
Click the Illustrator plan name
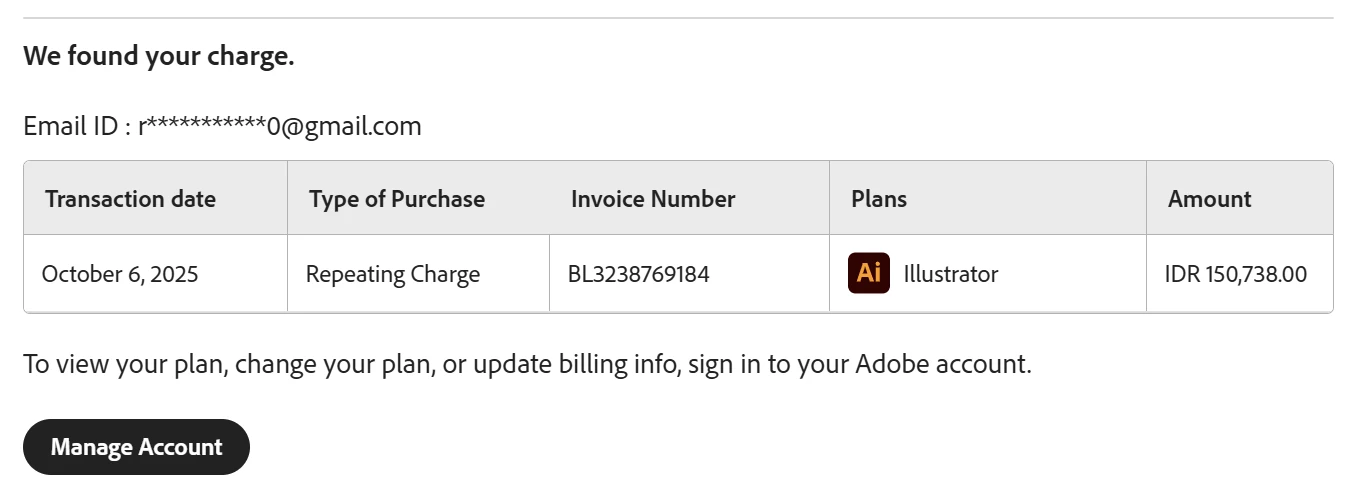coord(950,274)
